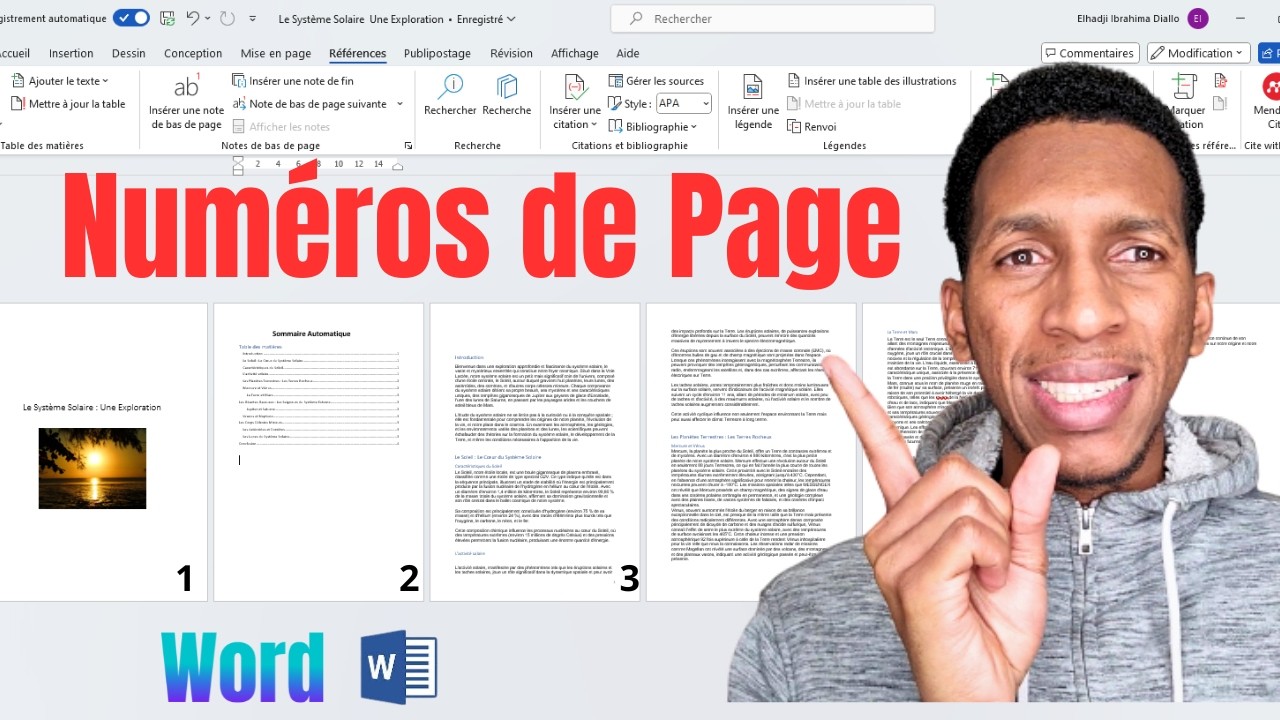Image resolution: width=1280 pixels, height=720 pixels.
Task: Open the Notes de bas de page dialog launcher
Action: (x=408, y=146)
